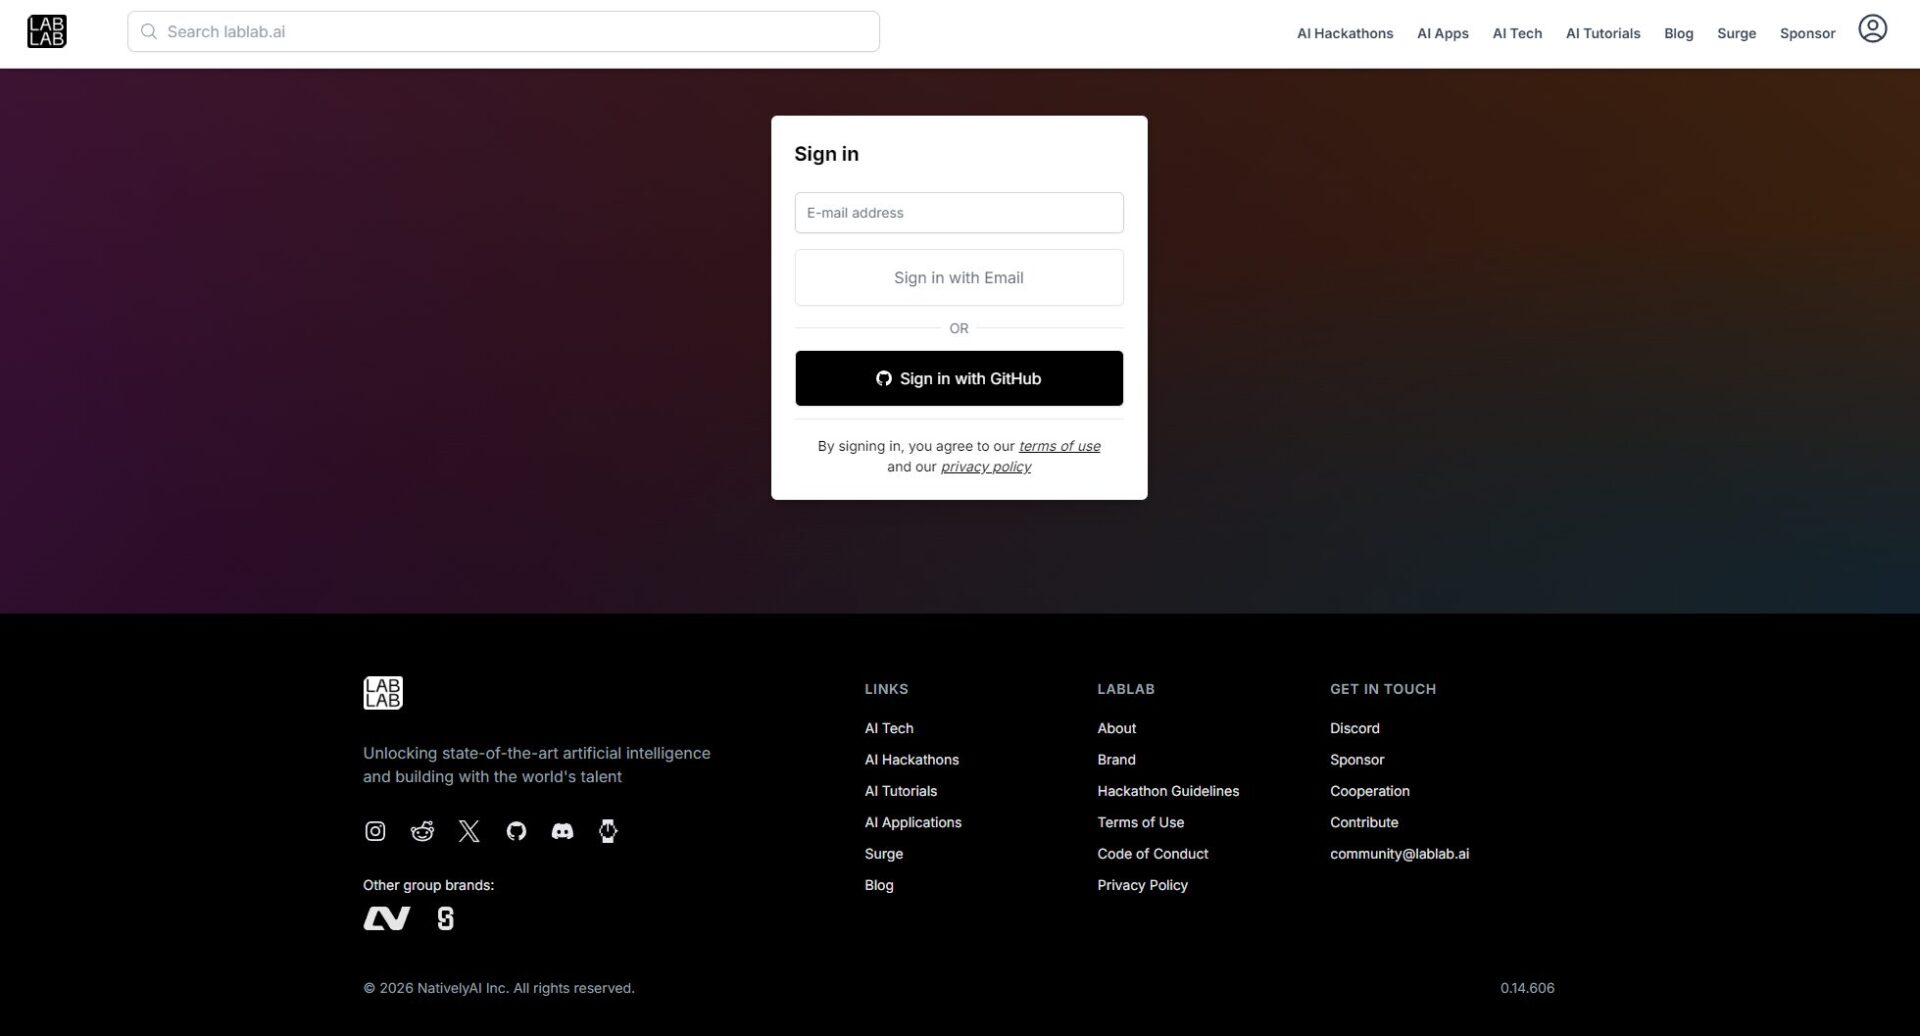Open the Sponsor page from the header
Viewport: 1920px width, 1036px height.
pos(1806,33)
